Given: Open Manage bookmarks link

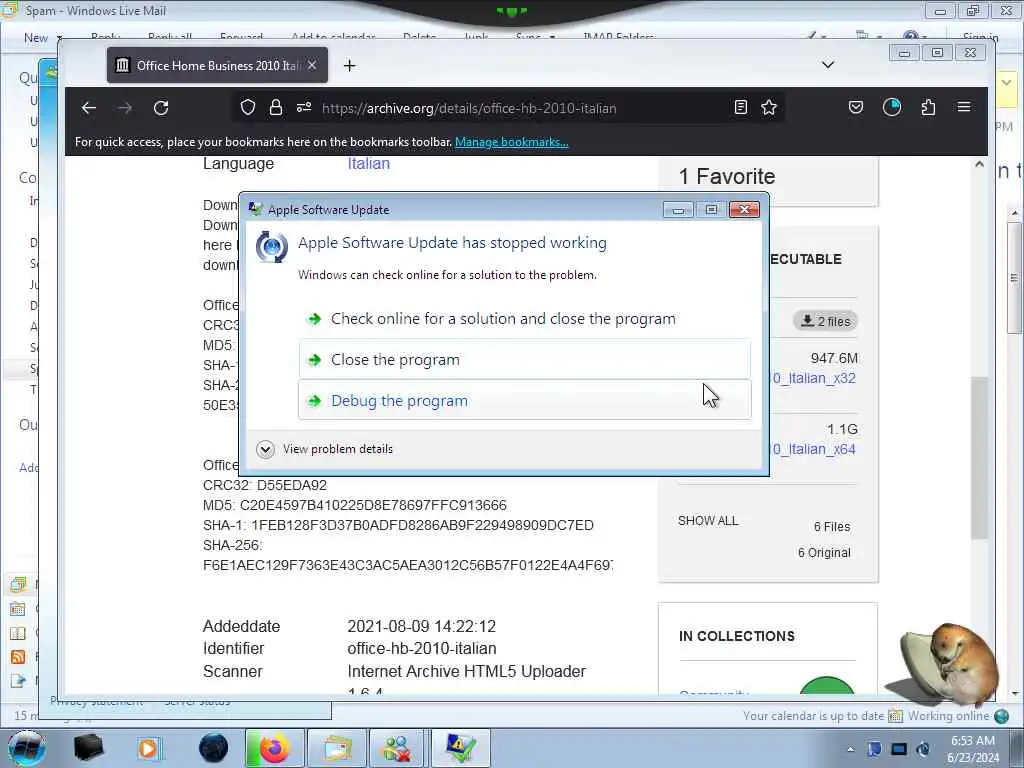Looking at the screenshot, I should [511, 142].
